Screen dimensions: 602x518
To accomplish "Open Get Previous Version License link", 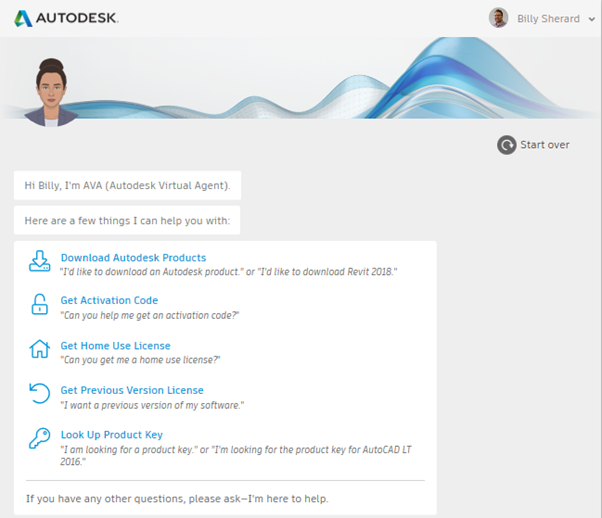I will 132,390.
